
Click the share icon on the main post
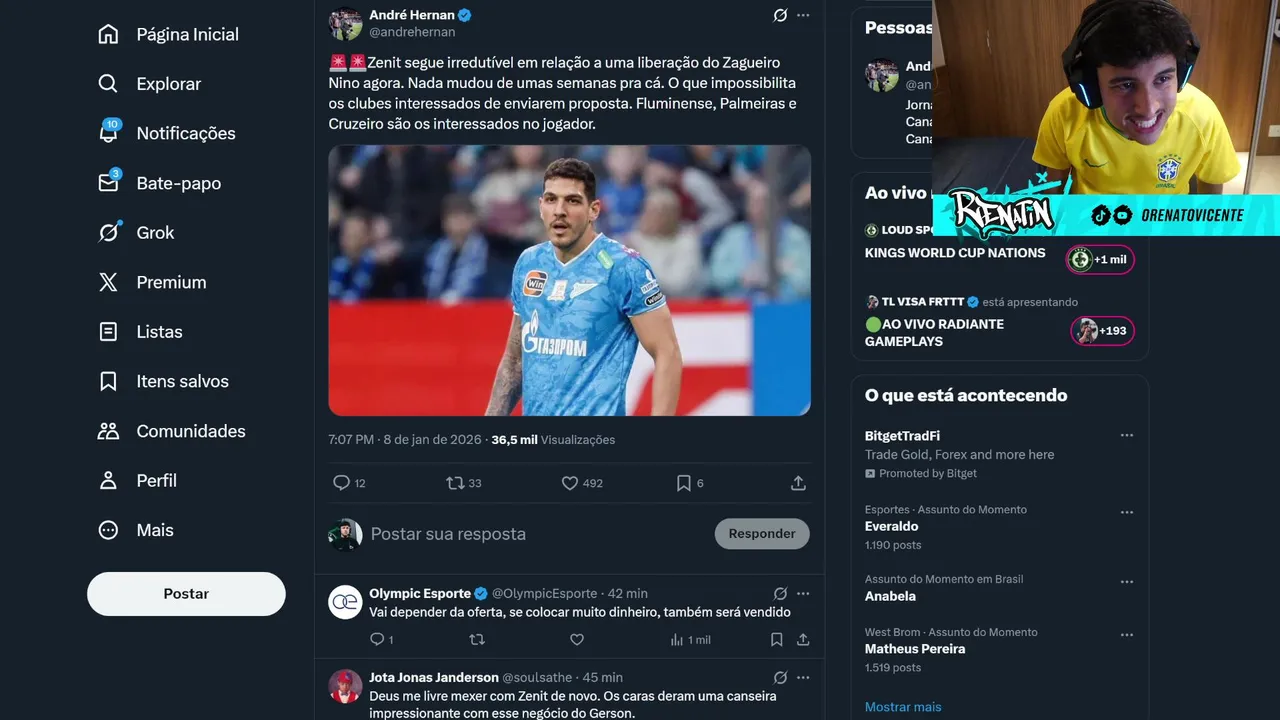pos(798,483)
